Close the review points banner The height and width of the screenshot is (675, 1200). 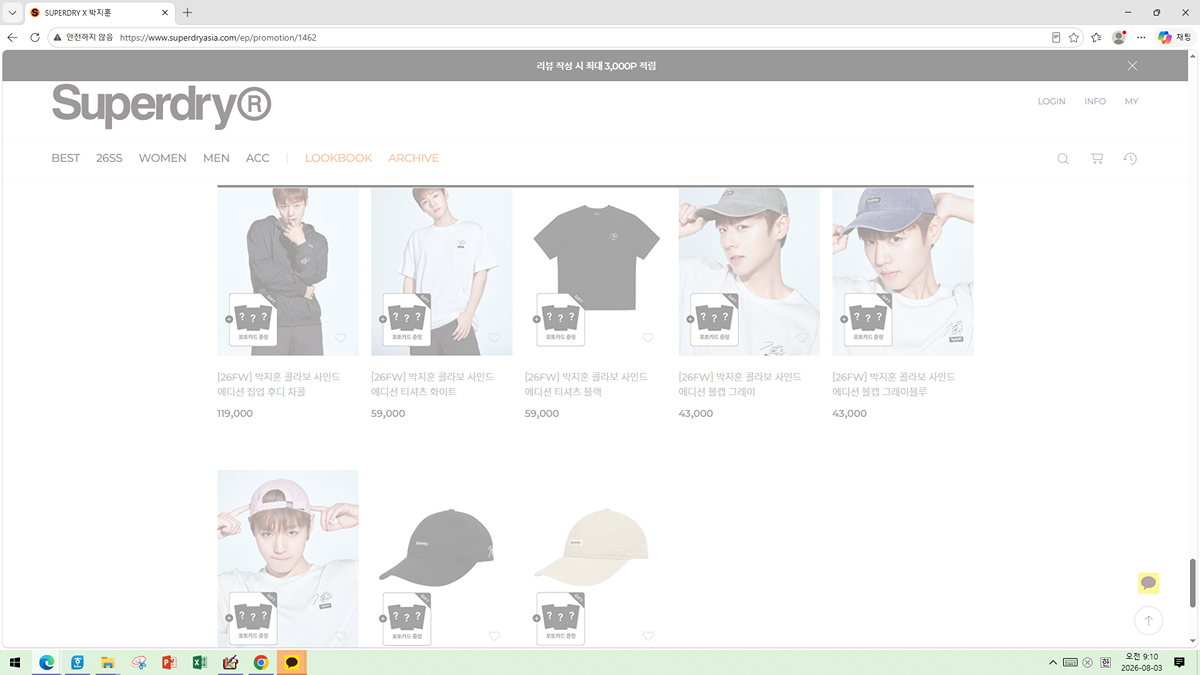coord(1132,66)
